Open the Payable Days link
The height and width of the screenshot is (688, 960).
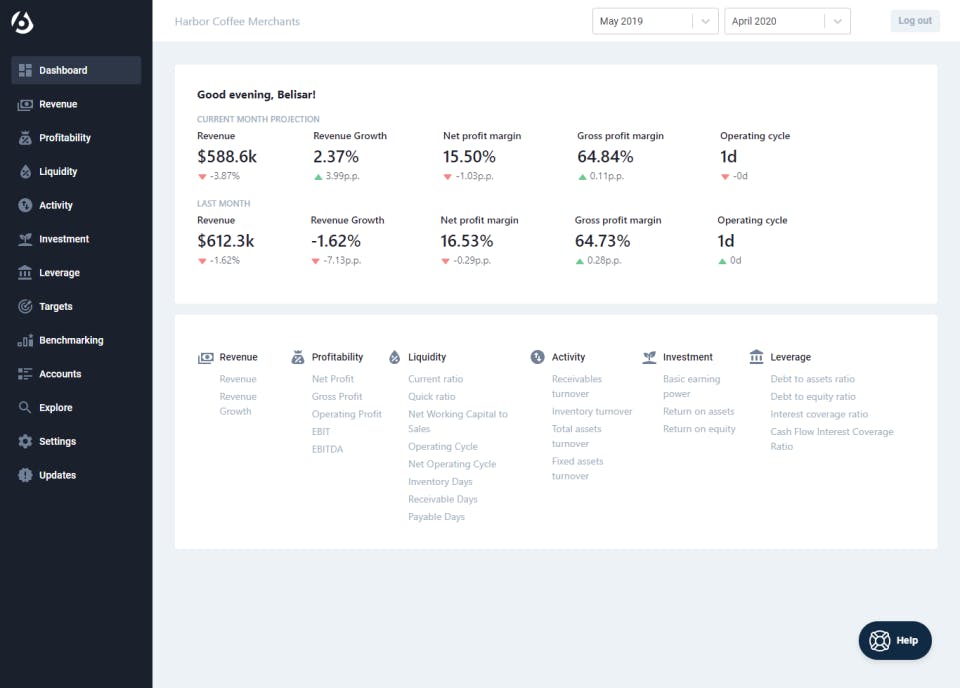pyautogui.click(x=437, y=517)
